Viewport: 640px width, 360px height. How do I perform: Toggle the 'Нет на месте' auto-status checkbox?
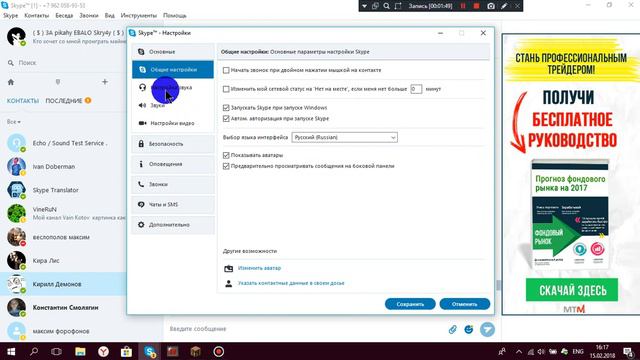226,89
